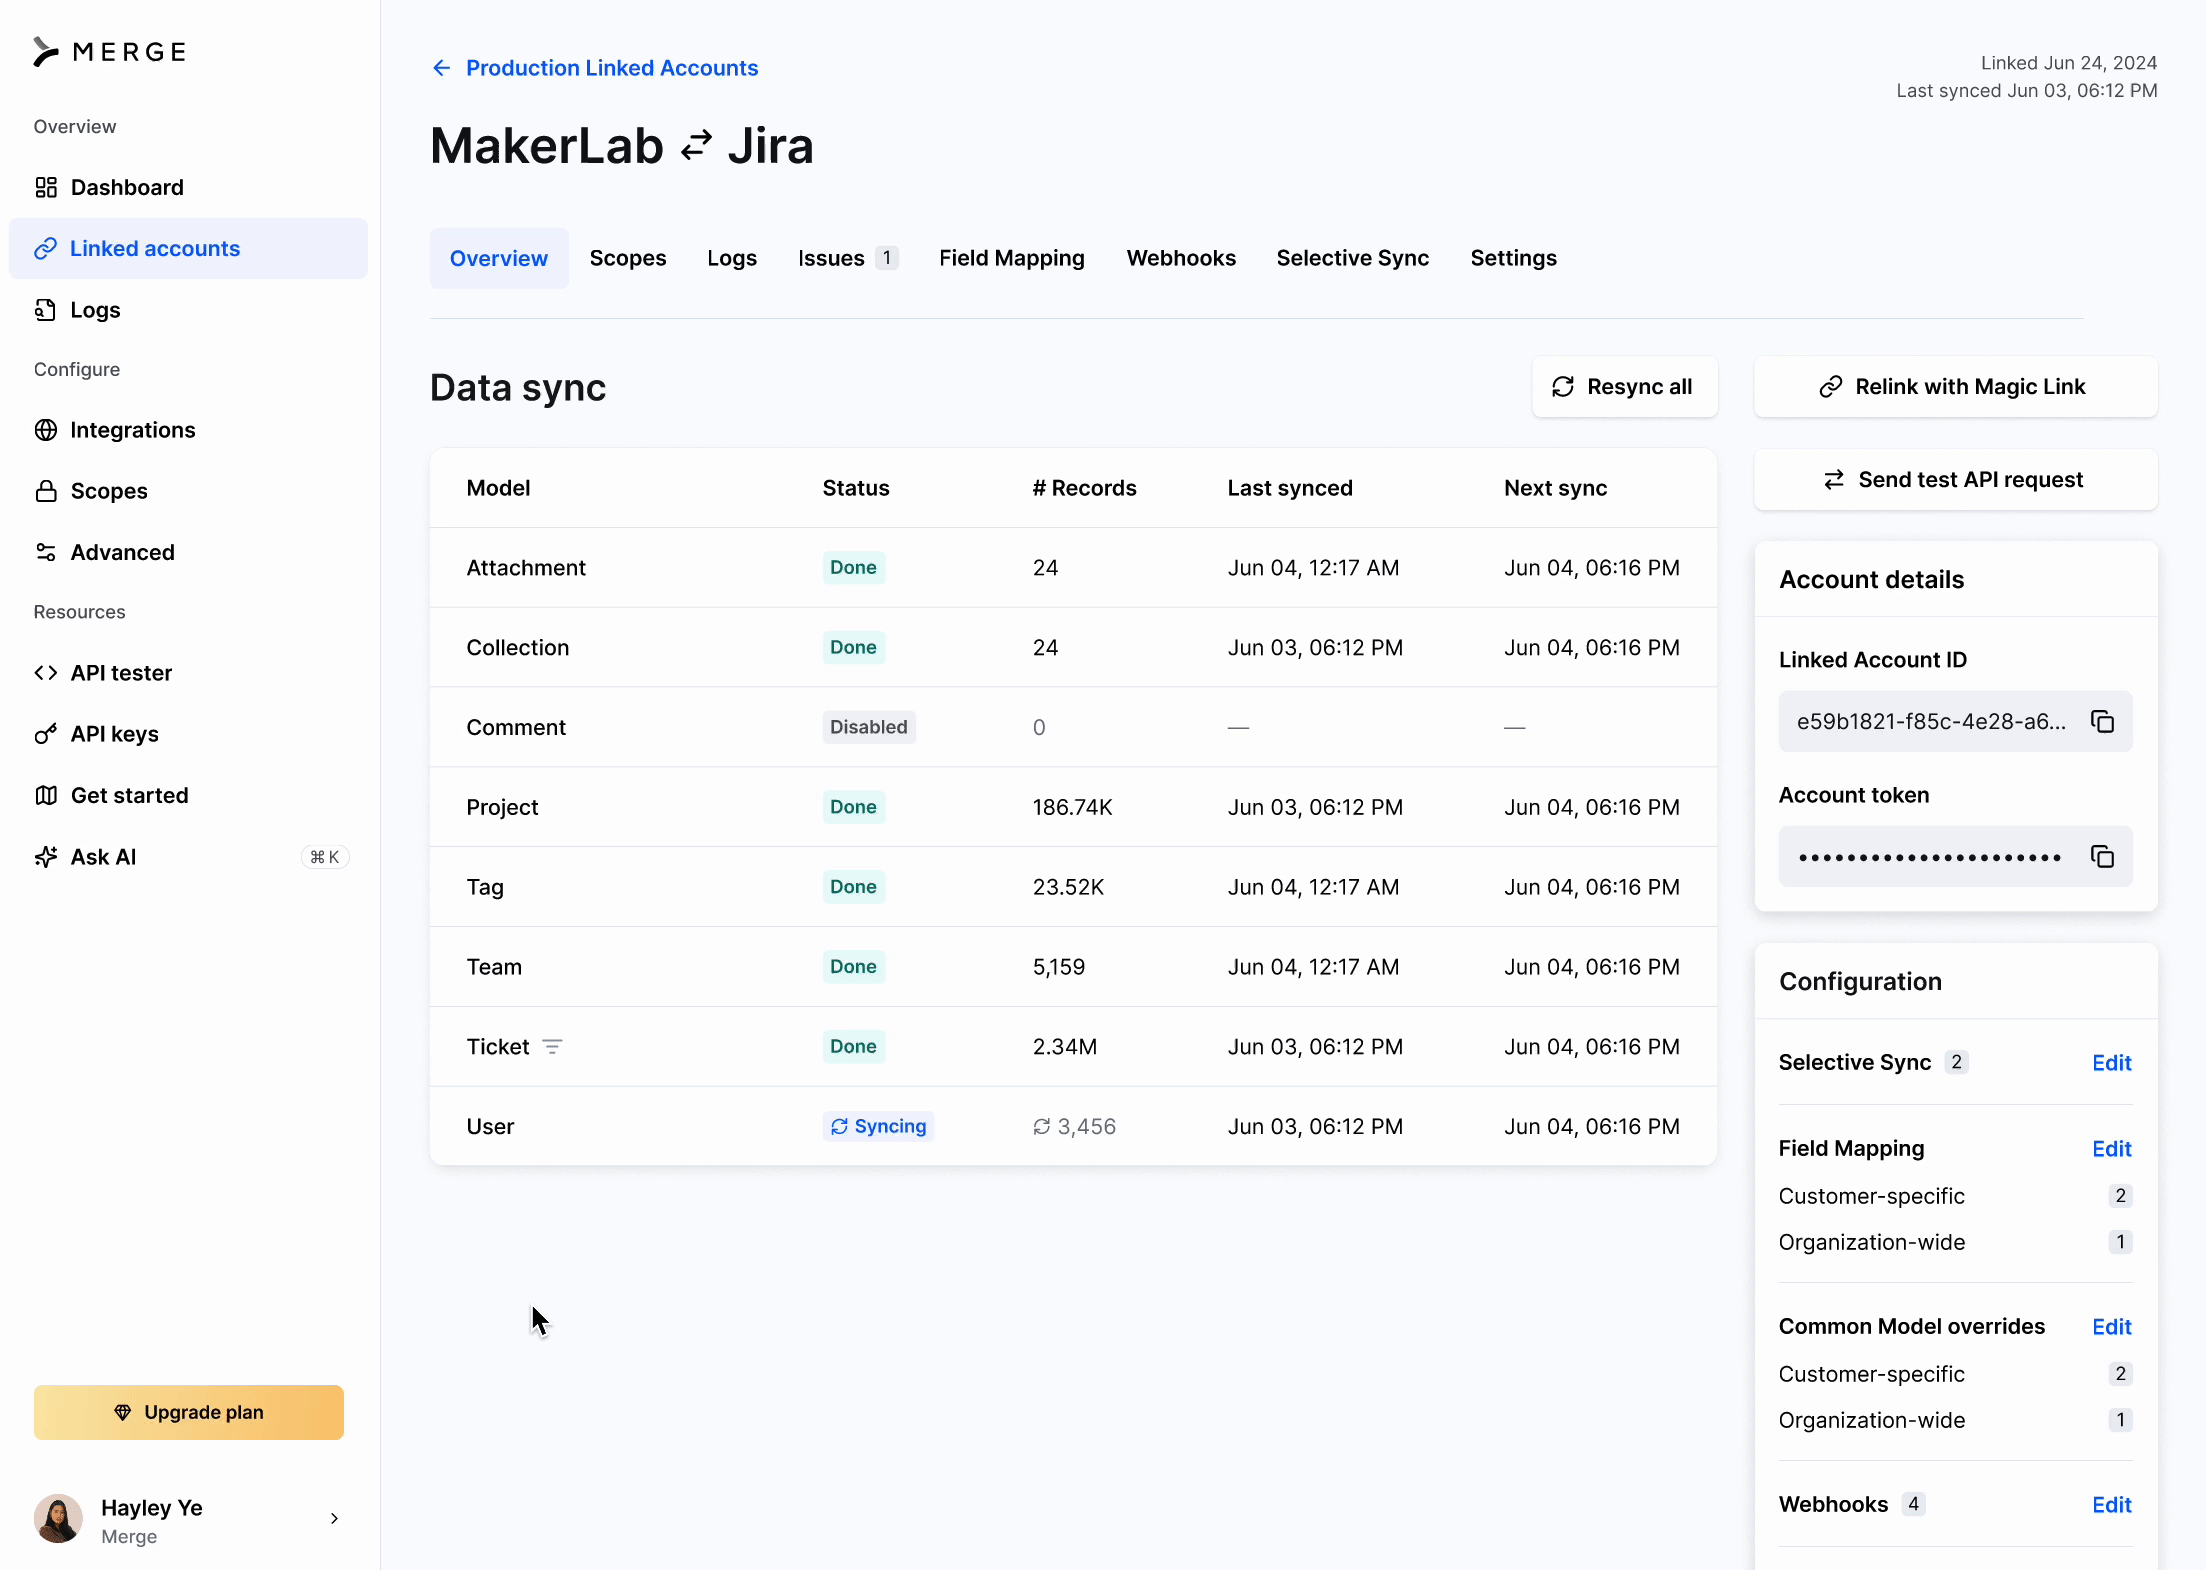Click the API keys key icon
The image size is (2206, 1570).
pyautogui.click(x=46, y=734)
